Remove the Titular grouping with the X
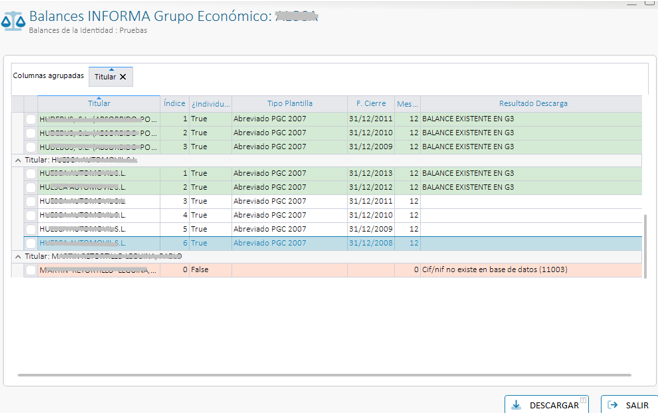This screenshot has height=413, width=661. (x=123, y=77)
